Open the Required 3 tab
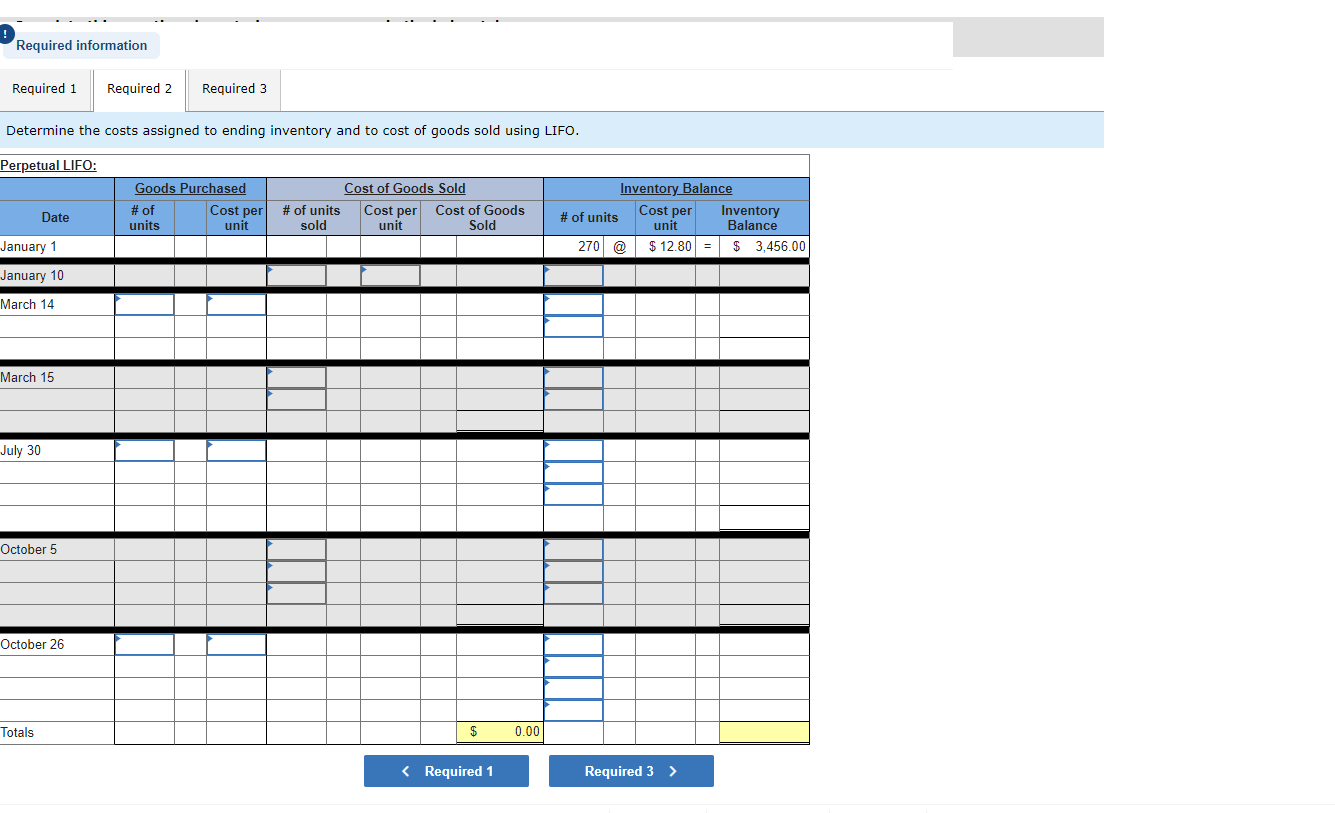1335x813 pixels. tap(234, 89)
